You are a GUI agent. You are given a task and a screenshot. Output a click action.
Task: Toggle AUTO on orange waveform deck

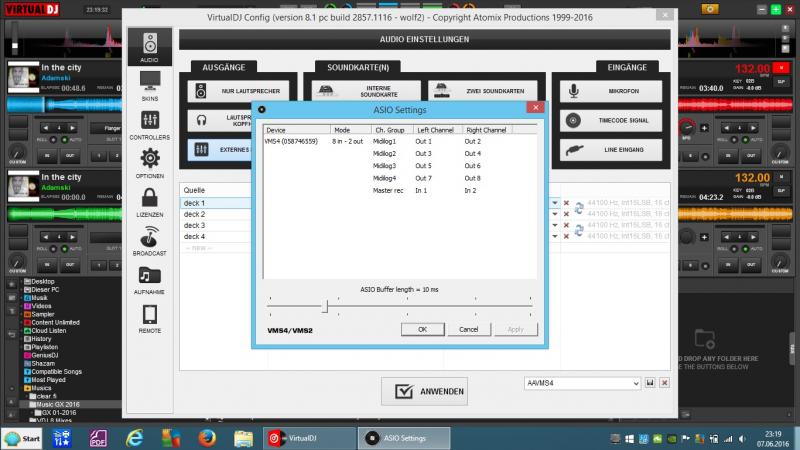point(745,249)
